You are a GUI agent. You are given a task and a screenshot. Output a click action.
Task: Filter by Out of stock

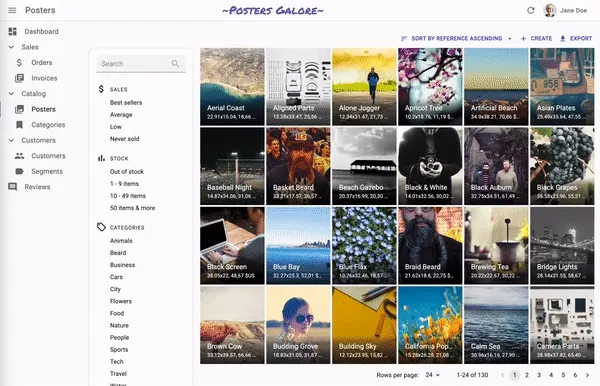coord(127,172)
